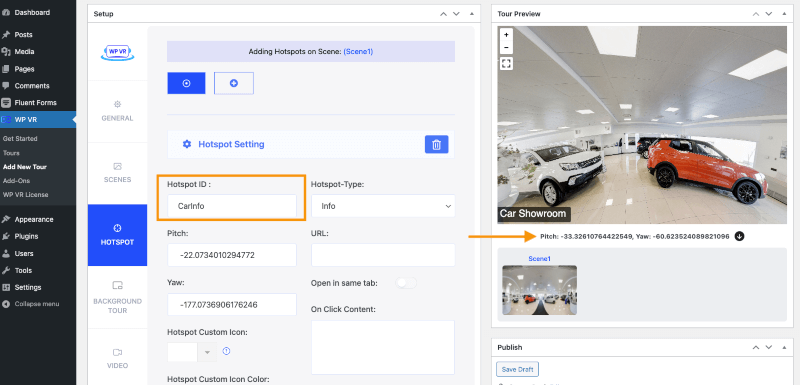Move Setup panel down with arrow
This screenshot has height=385, width=800.
(457, 14)
